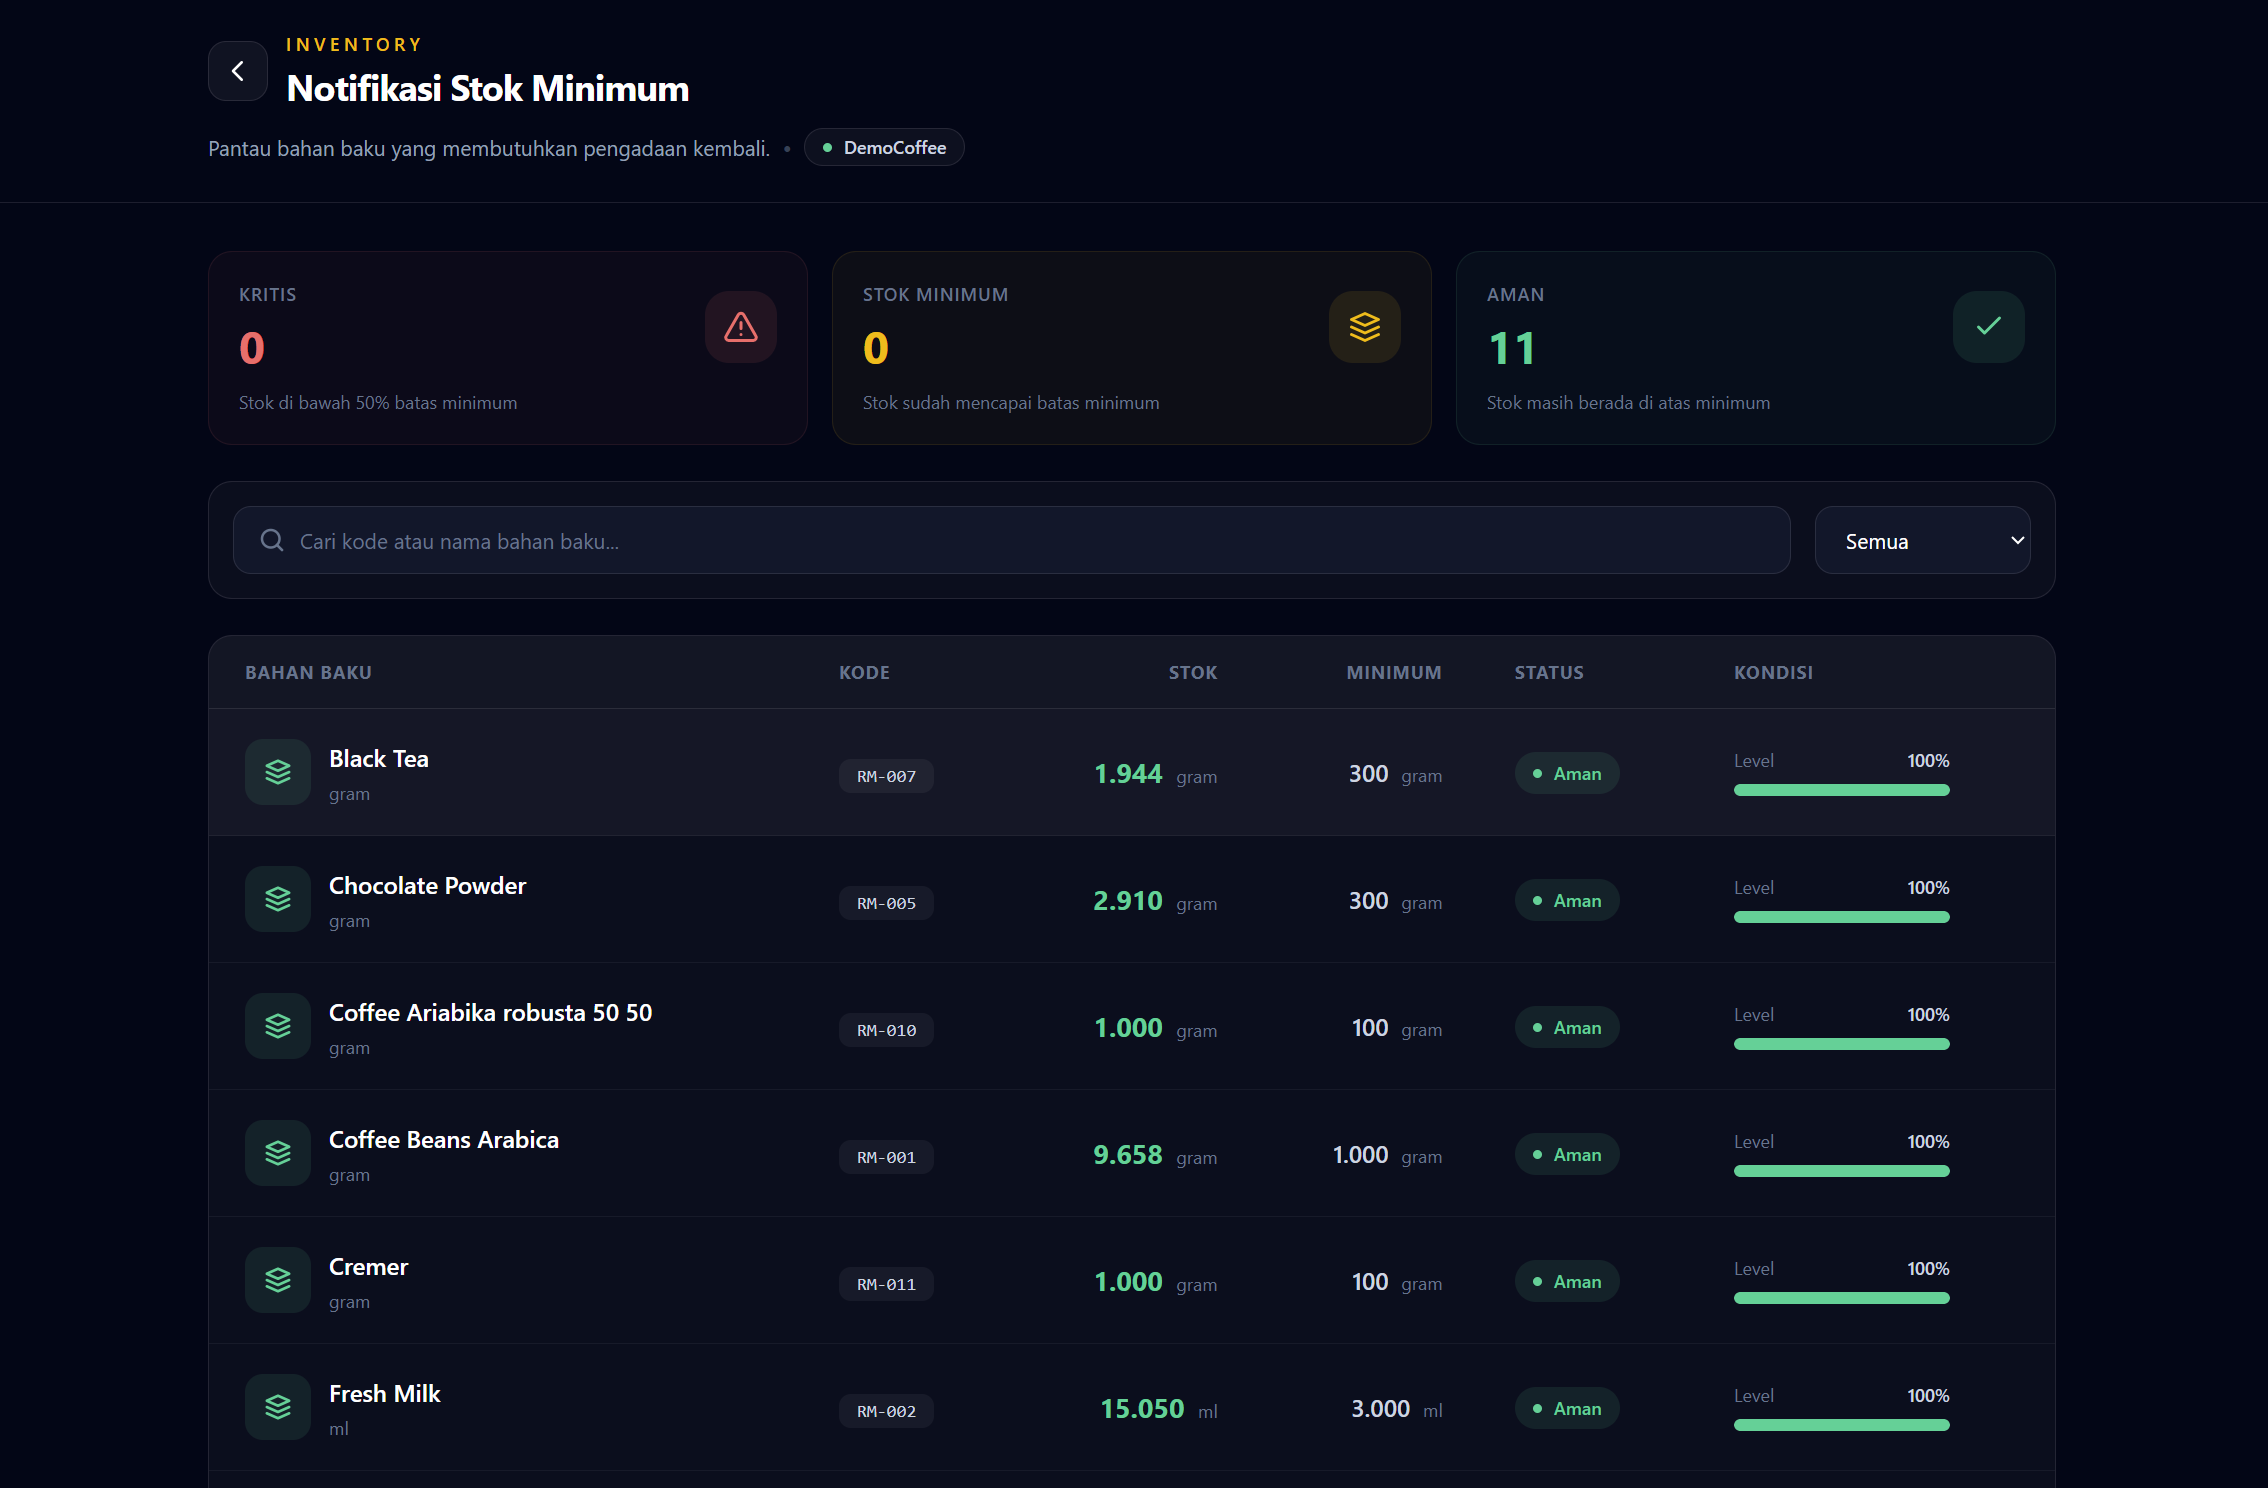The image size is (2268, 1488).
Task: Click the Black Tea level progress bar
Action: coord(1842,790)
